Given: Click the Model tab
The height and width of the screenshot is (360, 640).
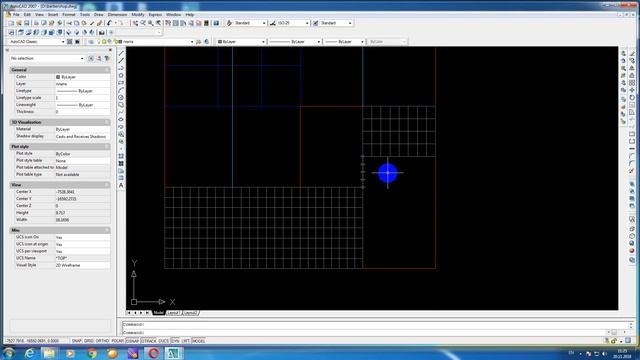Looking at the screenshot, I should 158,313.
